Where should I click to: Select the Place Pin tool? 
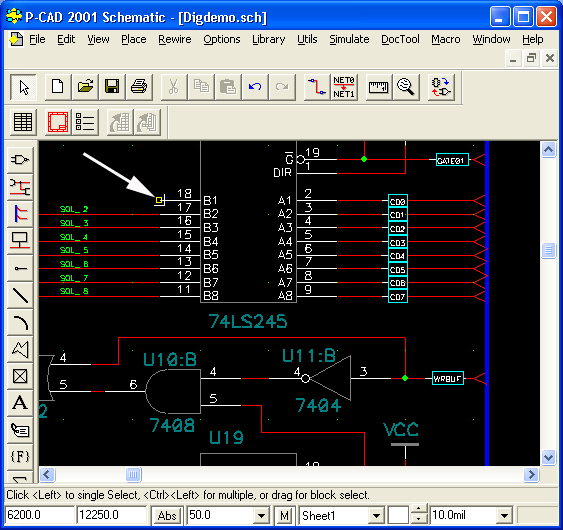(20, 268)
